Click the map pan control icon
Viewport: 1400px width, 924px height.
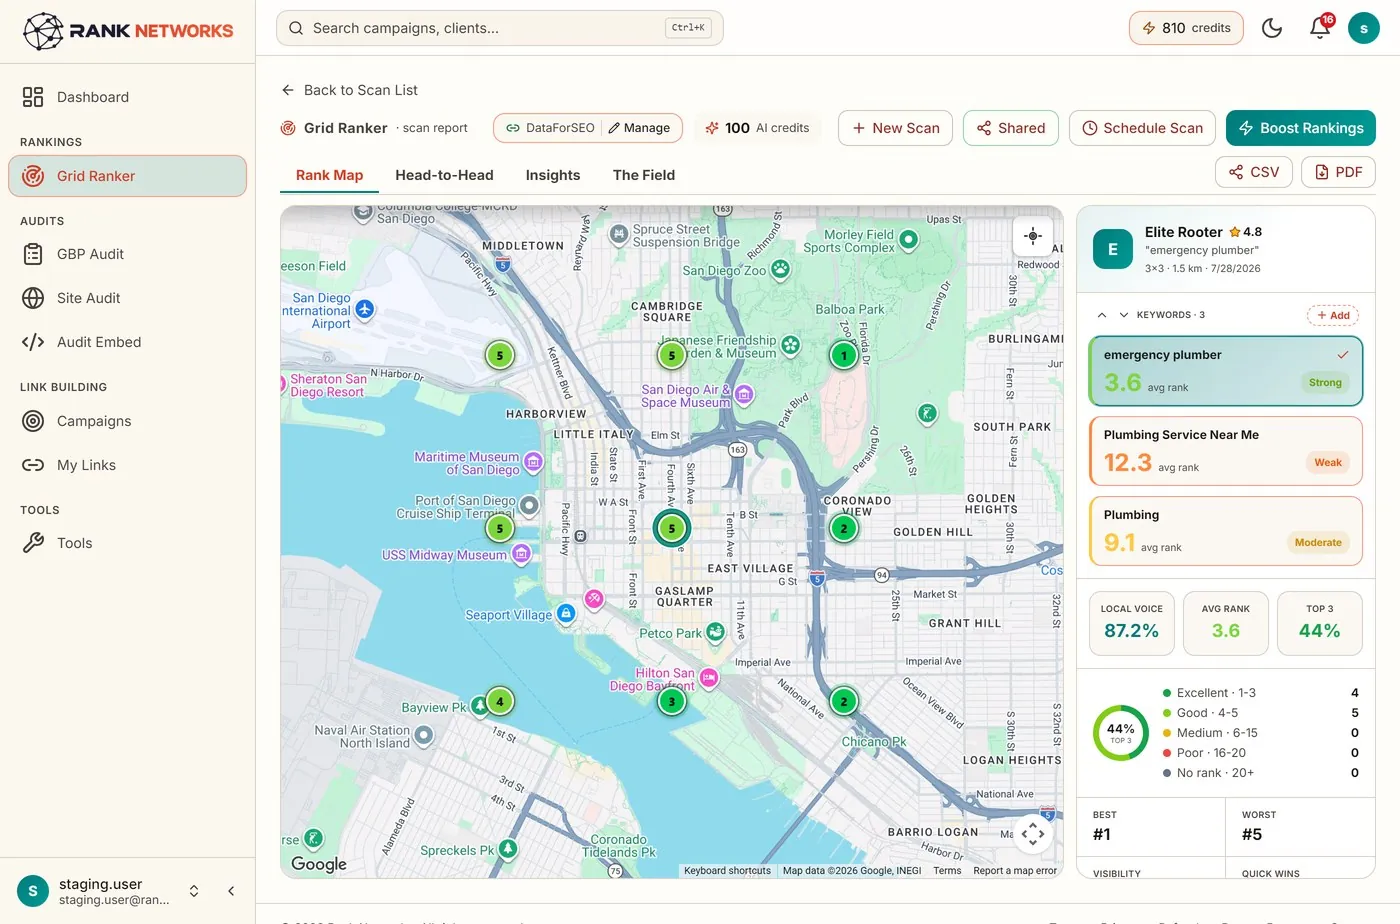click(1033, 833)
